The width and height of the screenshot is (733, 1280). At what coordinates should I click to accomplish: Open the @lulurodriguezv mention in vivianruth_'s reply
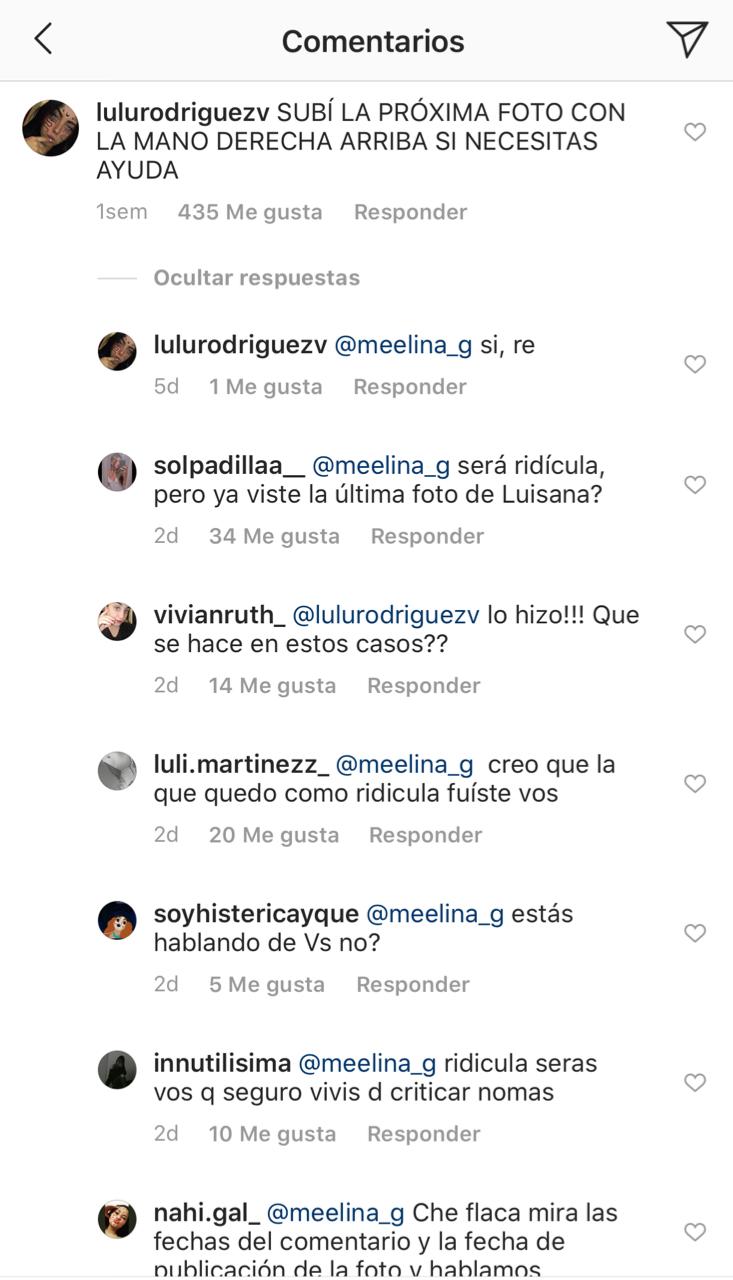[x=385, y=615]
